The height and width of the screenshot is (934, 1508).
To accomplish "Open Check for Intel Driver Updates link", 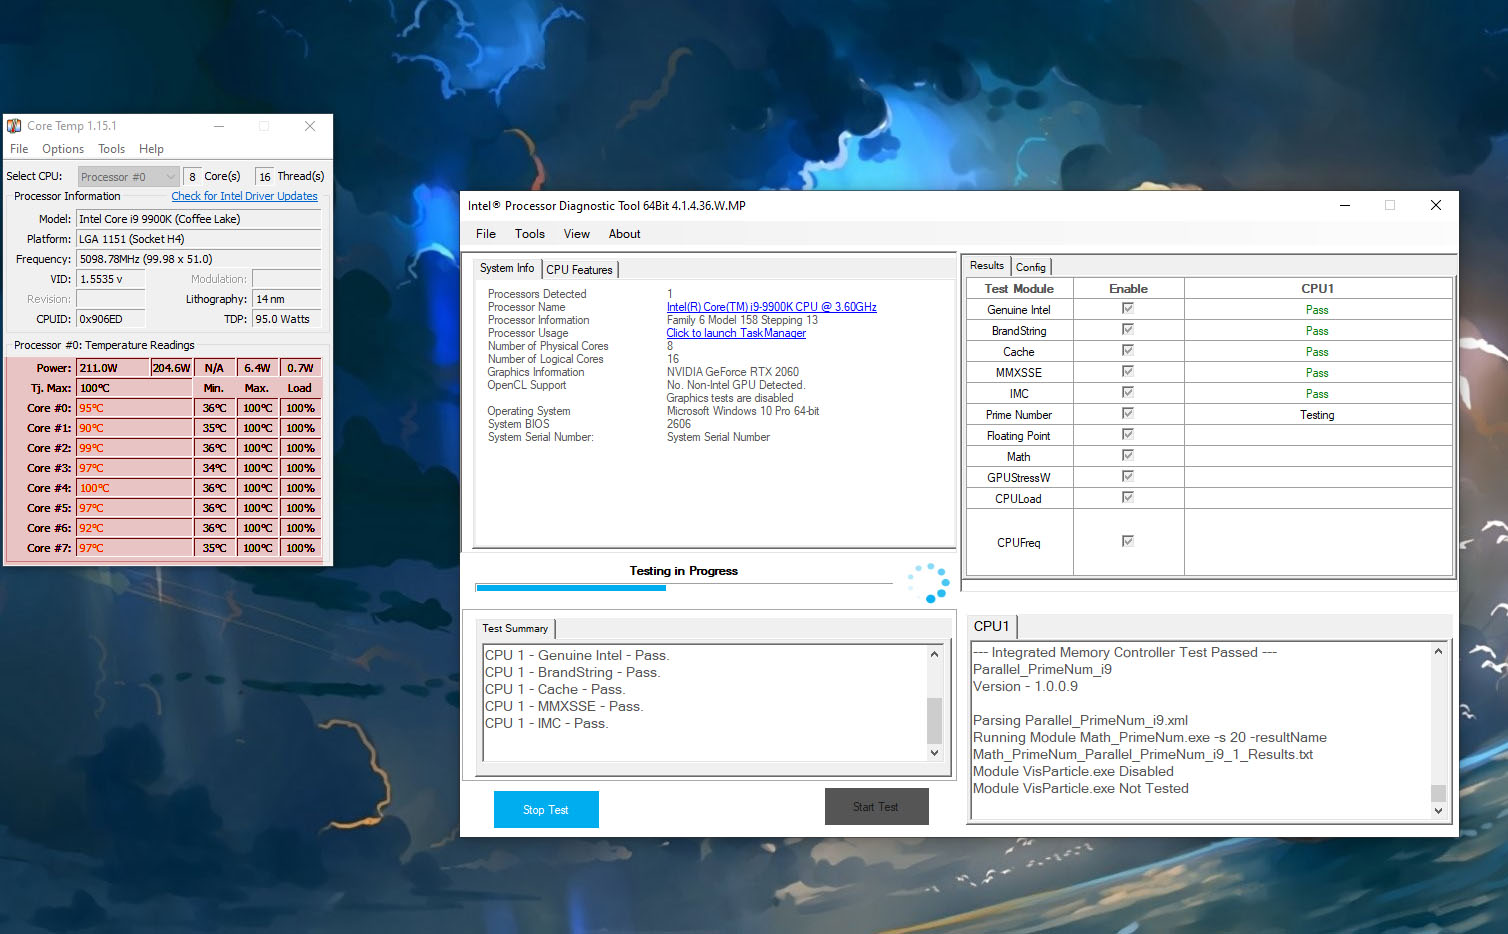I will [244, 196].
